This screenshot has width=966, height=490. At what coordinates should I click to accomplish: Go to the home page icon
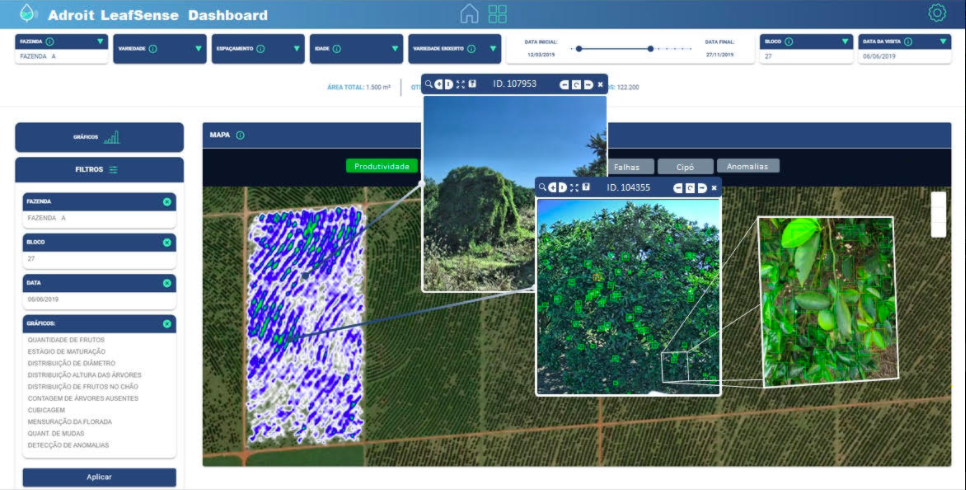[469, 14]
